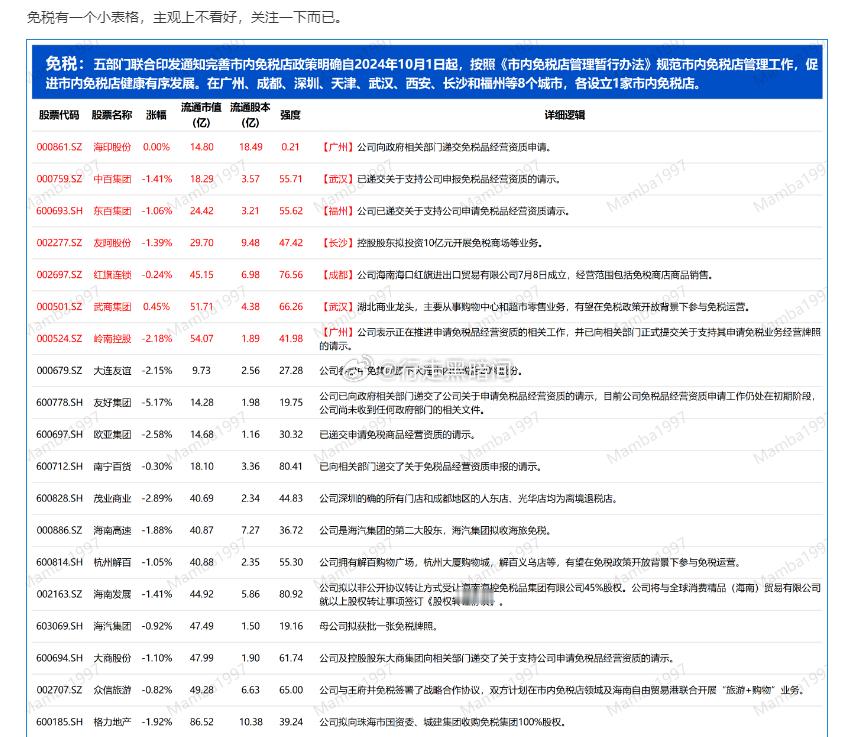
Task: Click the 流通市值 column header
Action: [201, 115]
